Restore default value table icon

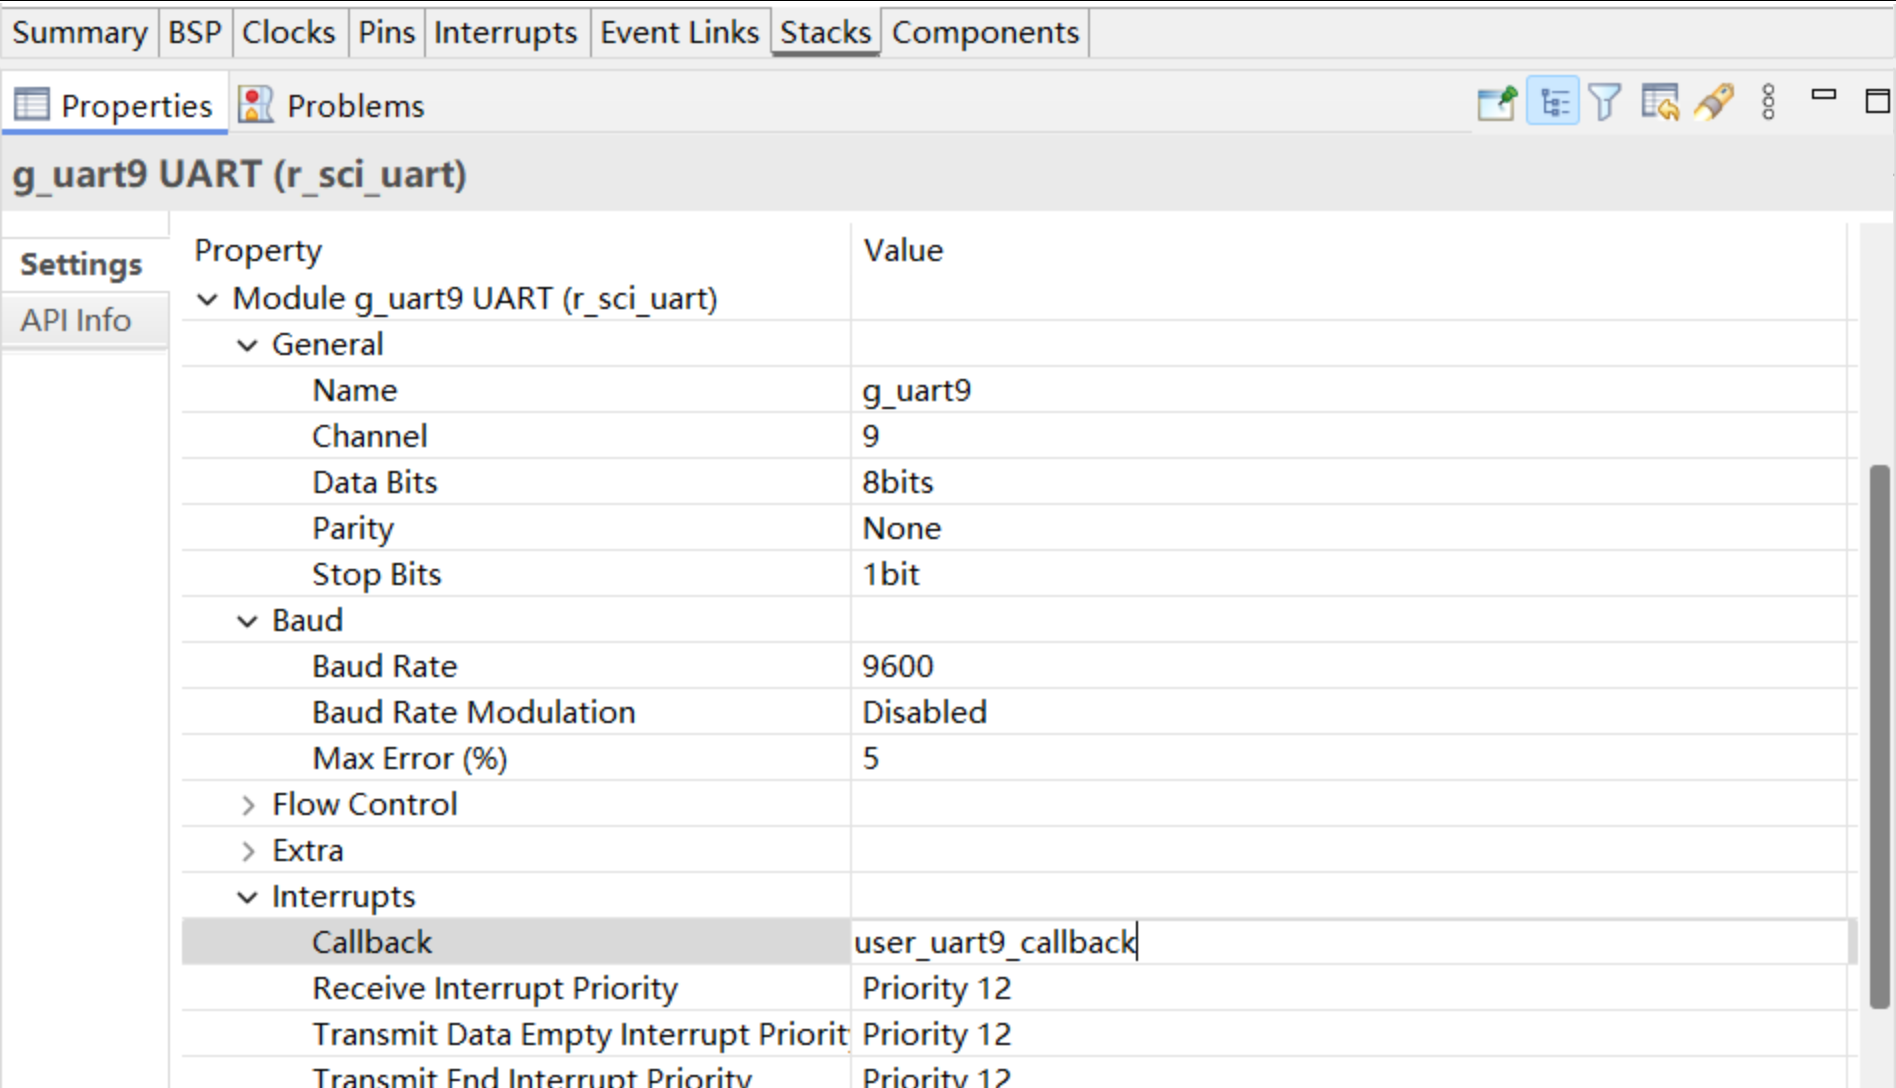pos(1660,103)
